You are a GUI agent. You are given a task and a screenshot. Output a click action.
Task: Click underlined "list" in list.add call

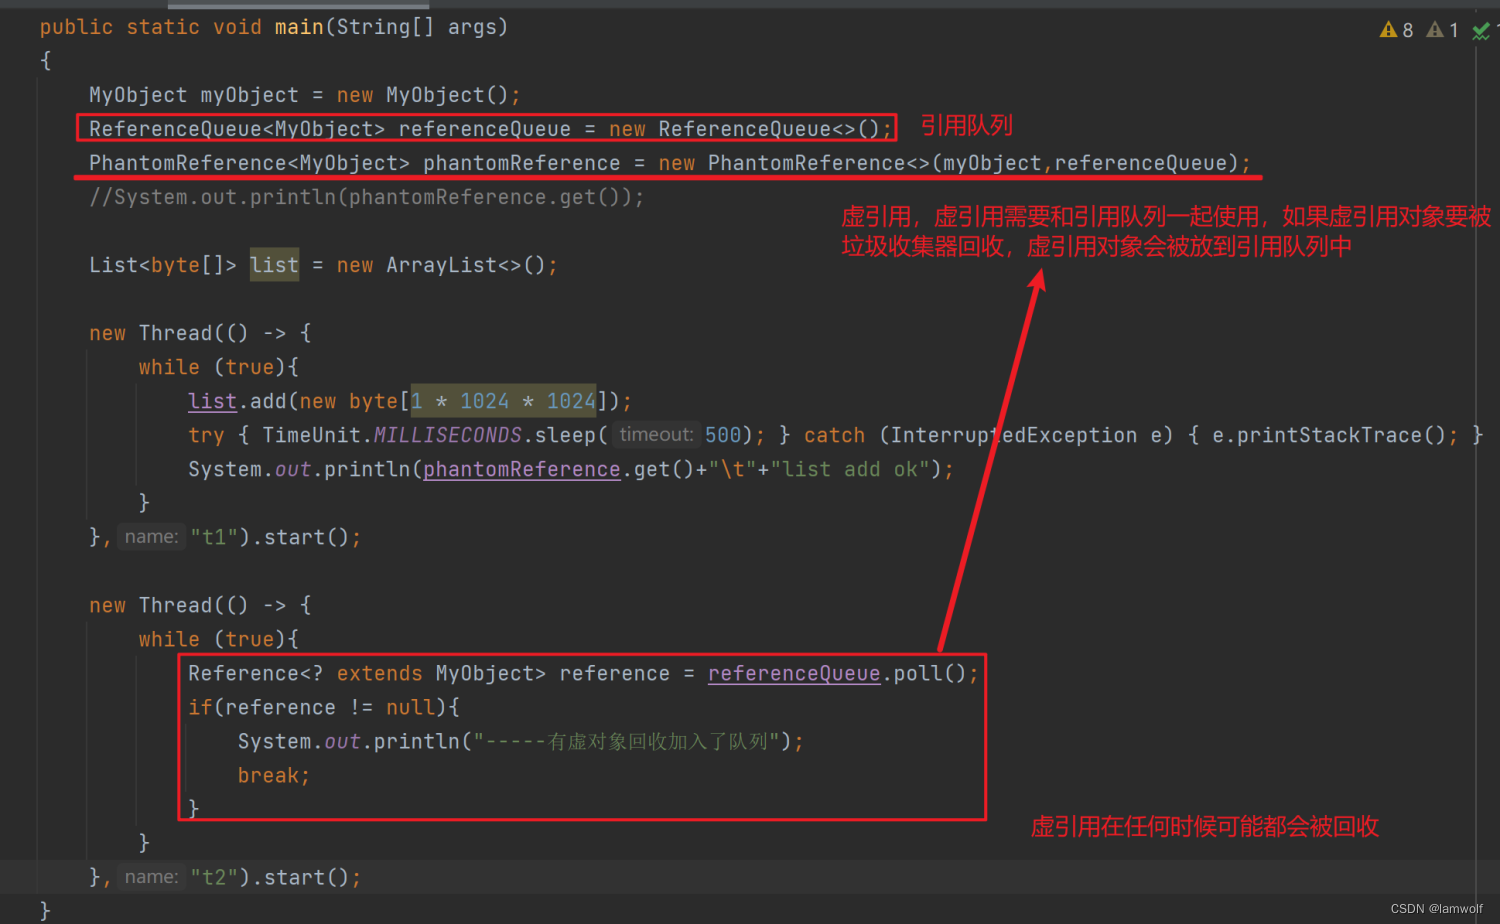coord(212,401)
